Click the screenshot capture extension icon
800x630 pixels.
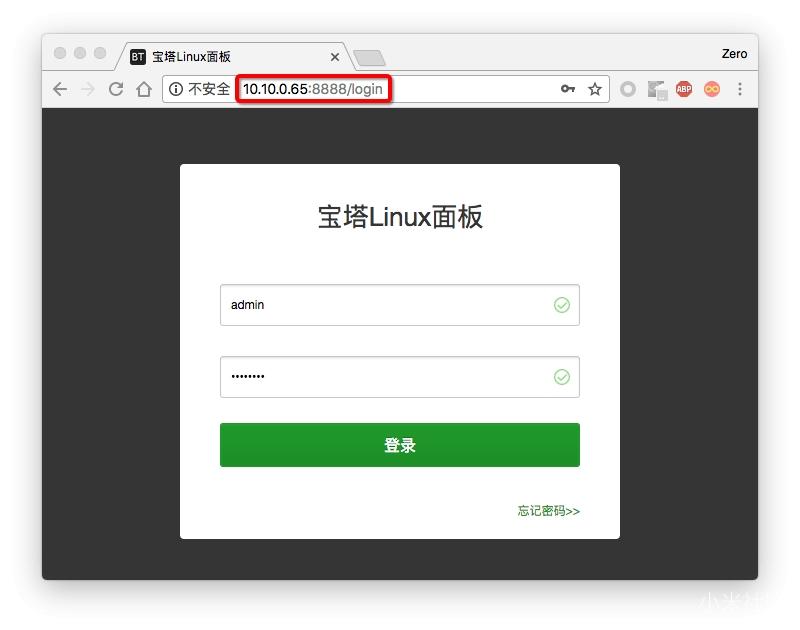coord(656,89)
